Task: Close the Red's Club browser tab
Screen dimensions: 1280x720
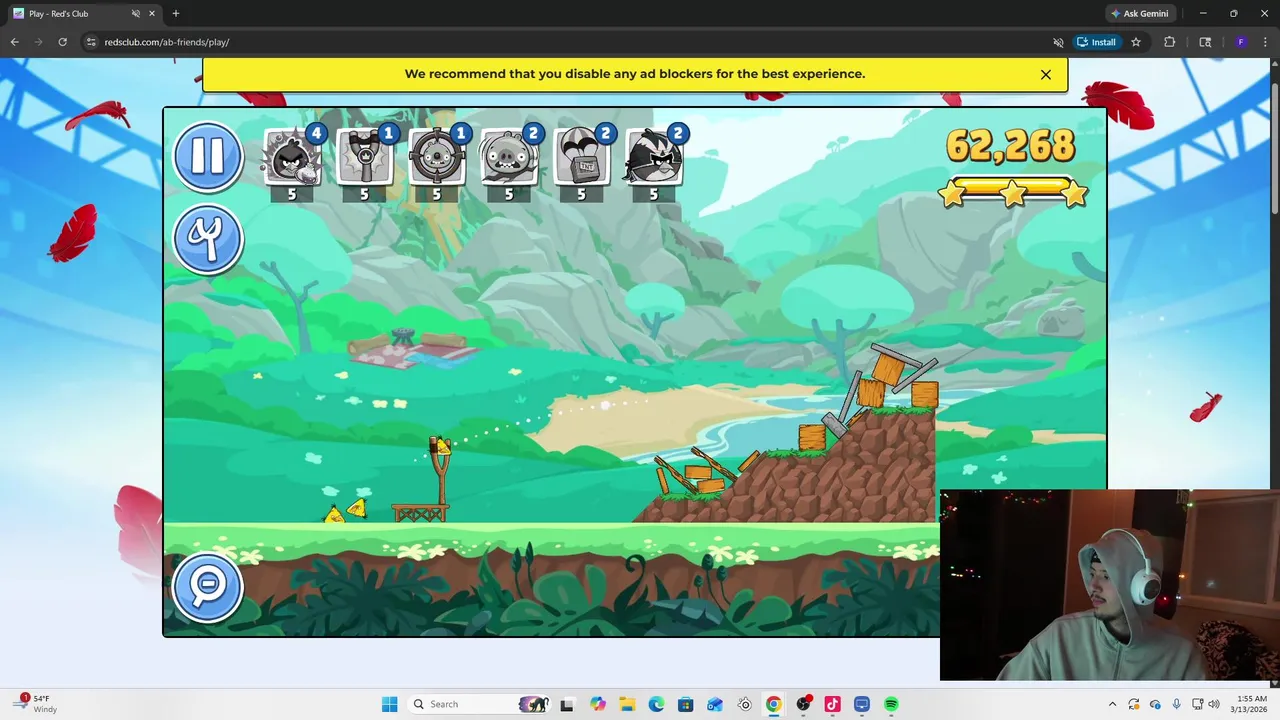Action: pyautogui.click(x=152, y=14)
